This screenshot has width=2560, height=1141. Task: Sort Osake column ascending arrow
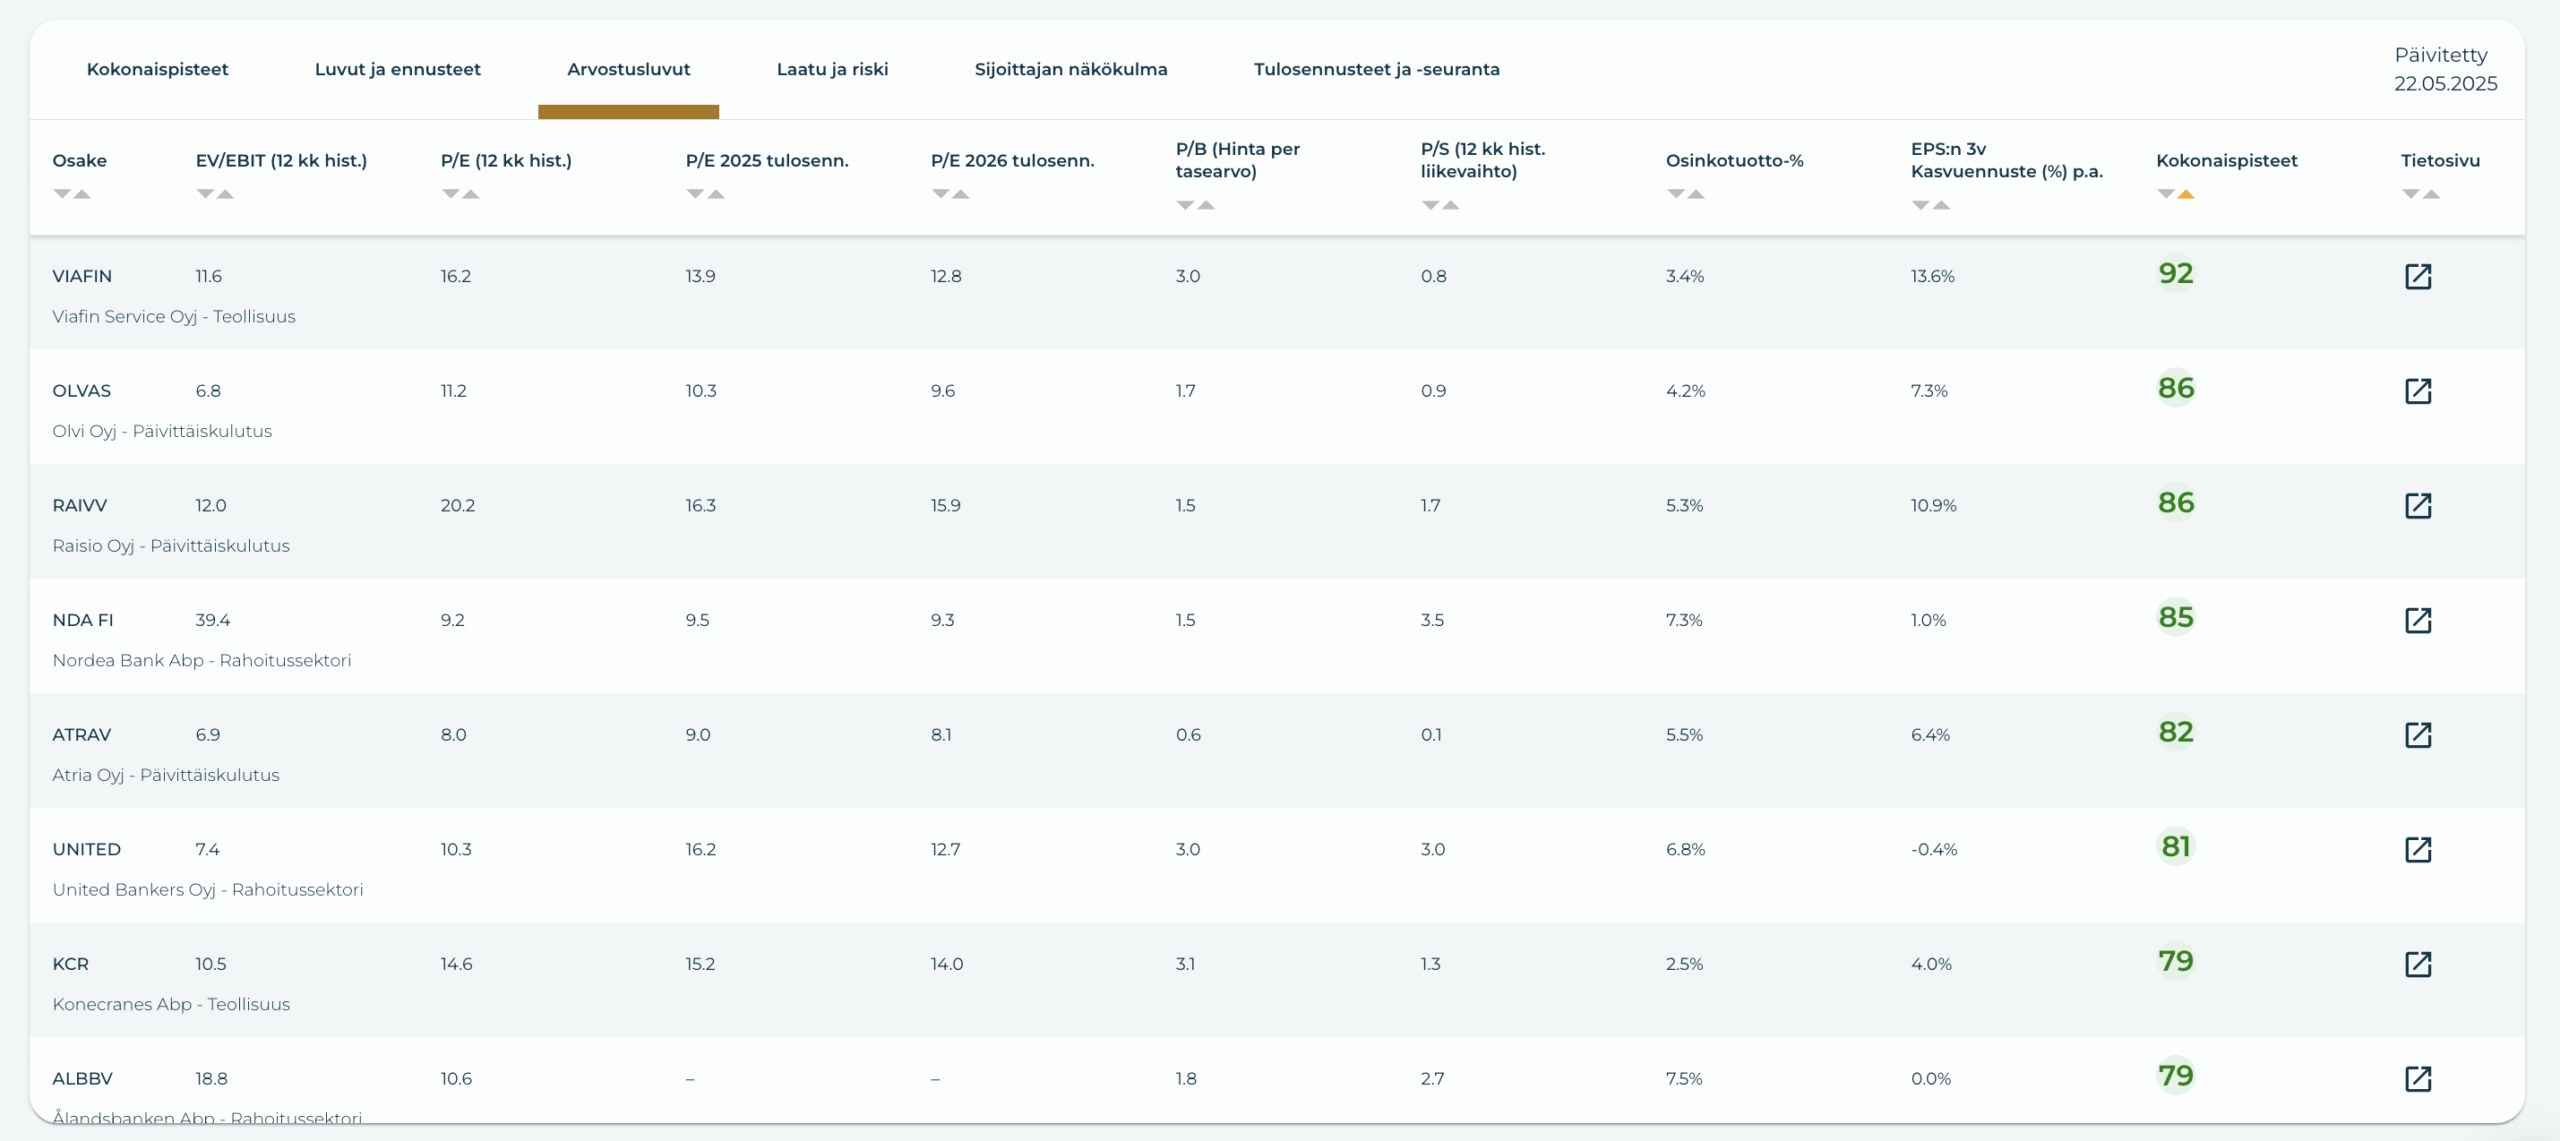pos(82,194)
